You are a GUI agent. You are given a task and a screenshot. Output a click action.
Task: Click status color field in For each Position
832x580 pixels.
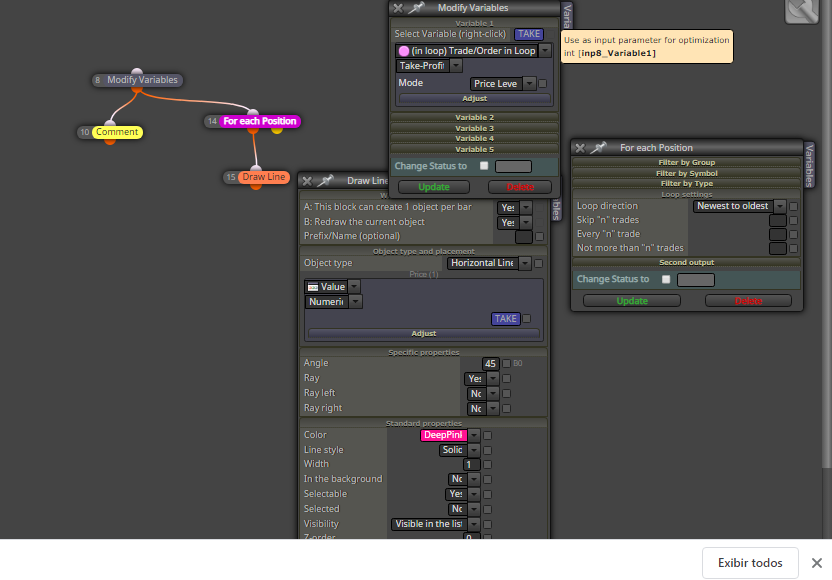tap(696, 280)
